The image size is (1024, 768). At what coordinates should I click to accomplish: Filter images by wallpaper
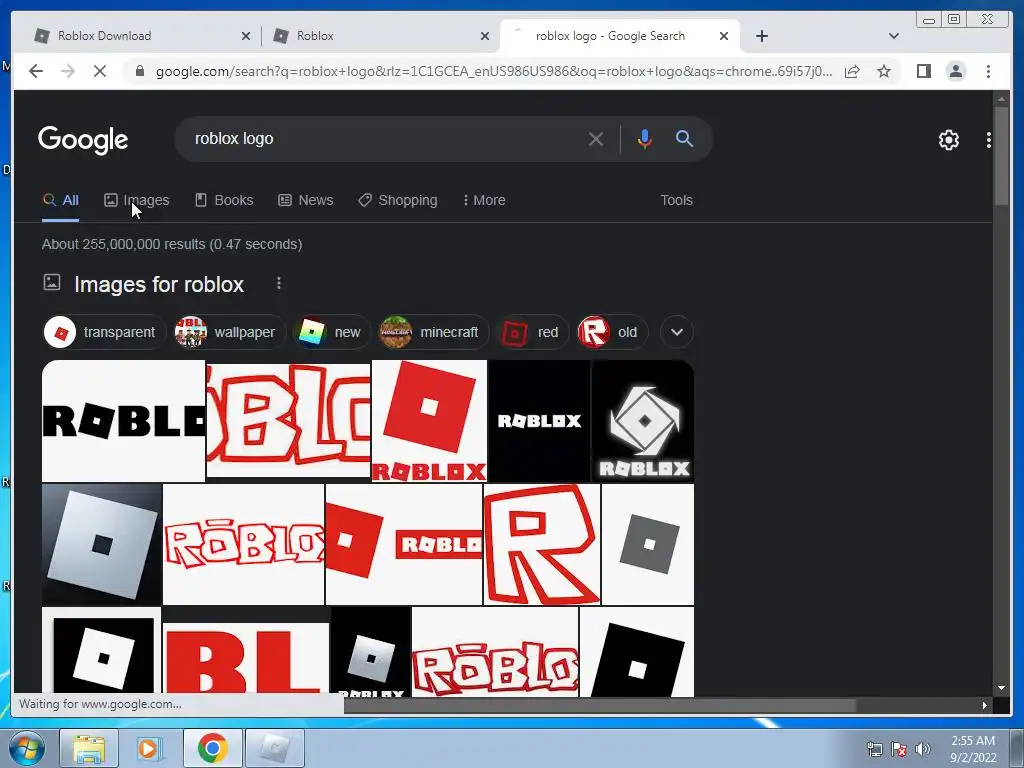point(229,332)
